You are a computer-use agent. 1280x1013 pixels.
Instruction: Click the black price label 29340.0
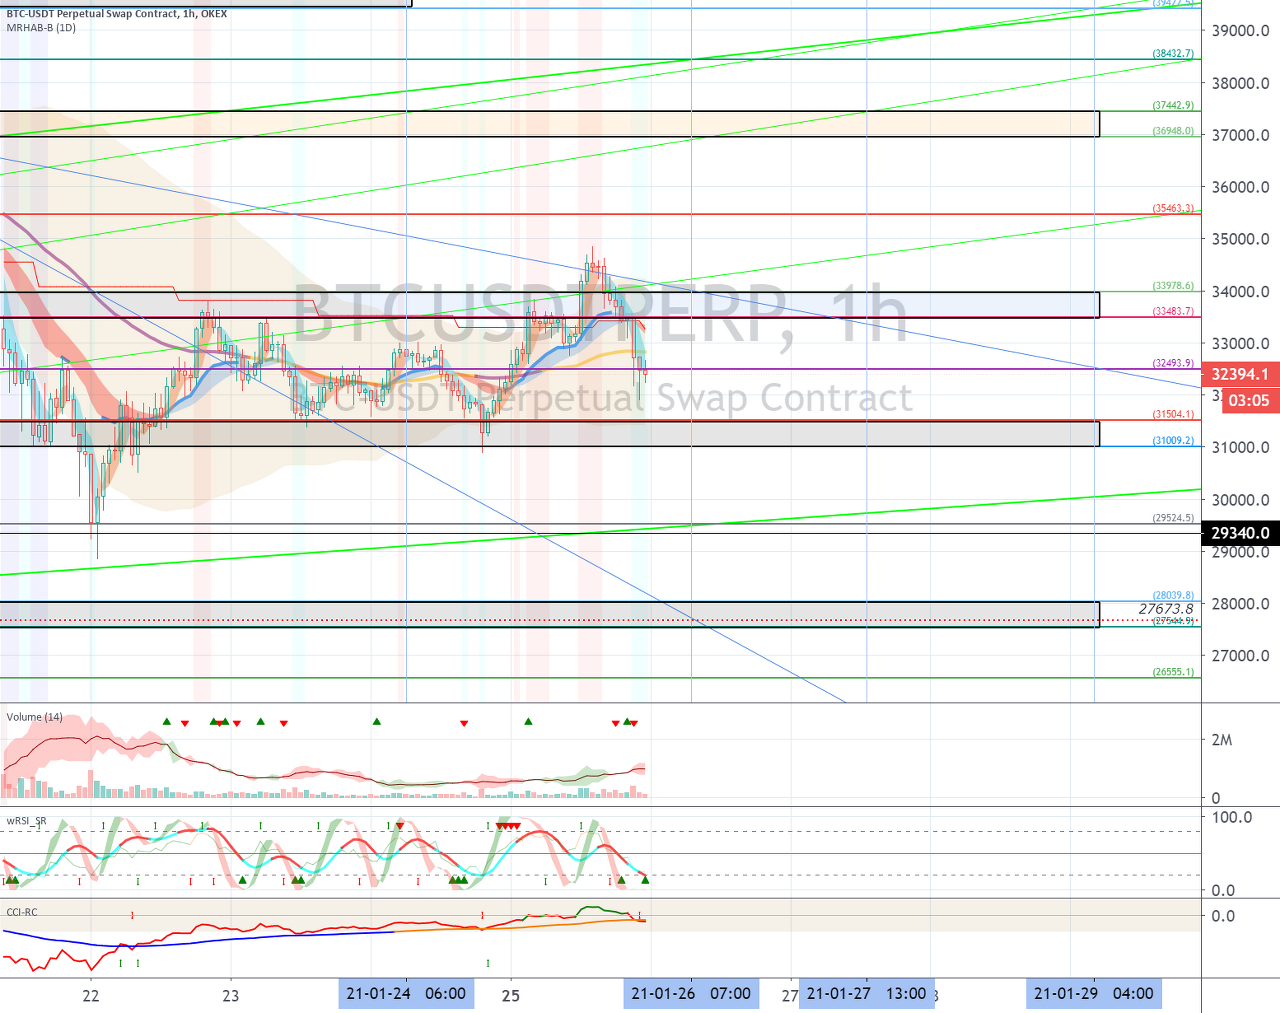(x=1240, y=533)
